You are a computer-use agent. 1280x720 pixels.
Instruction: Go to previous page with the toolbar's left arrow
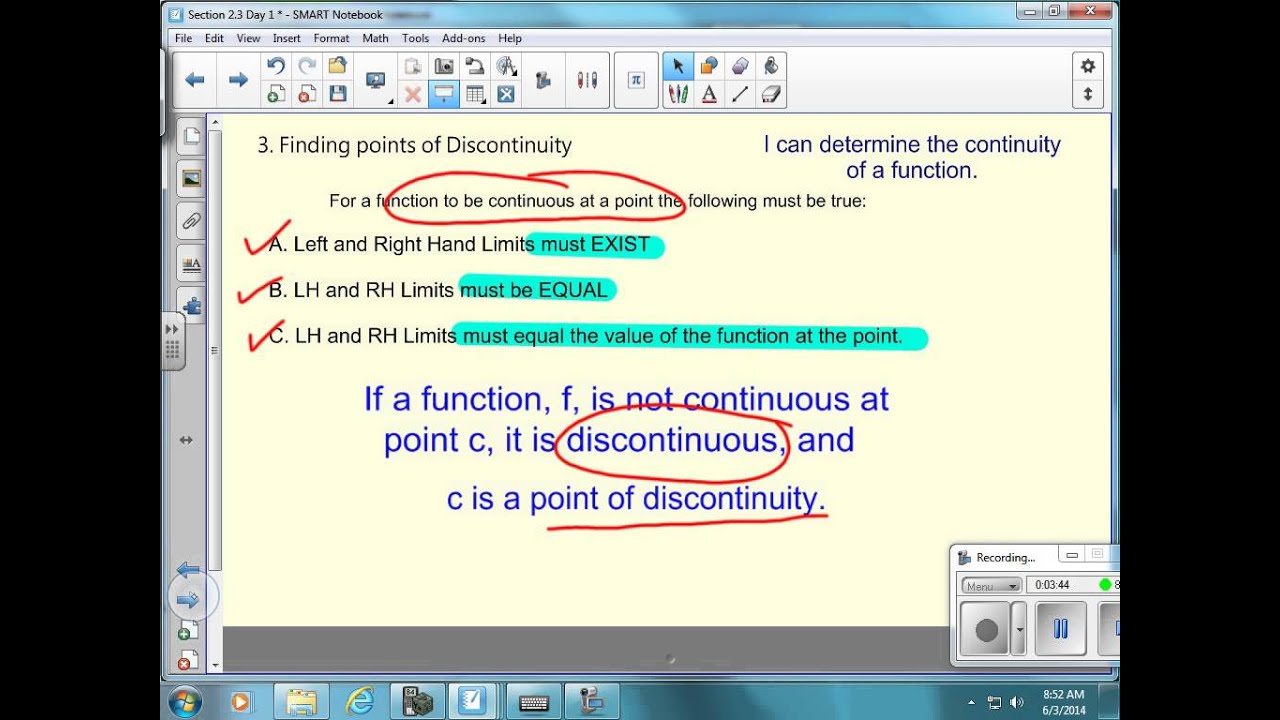[x=195, y=80]
